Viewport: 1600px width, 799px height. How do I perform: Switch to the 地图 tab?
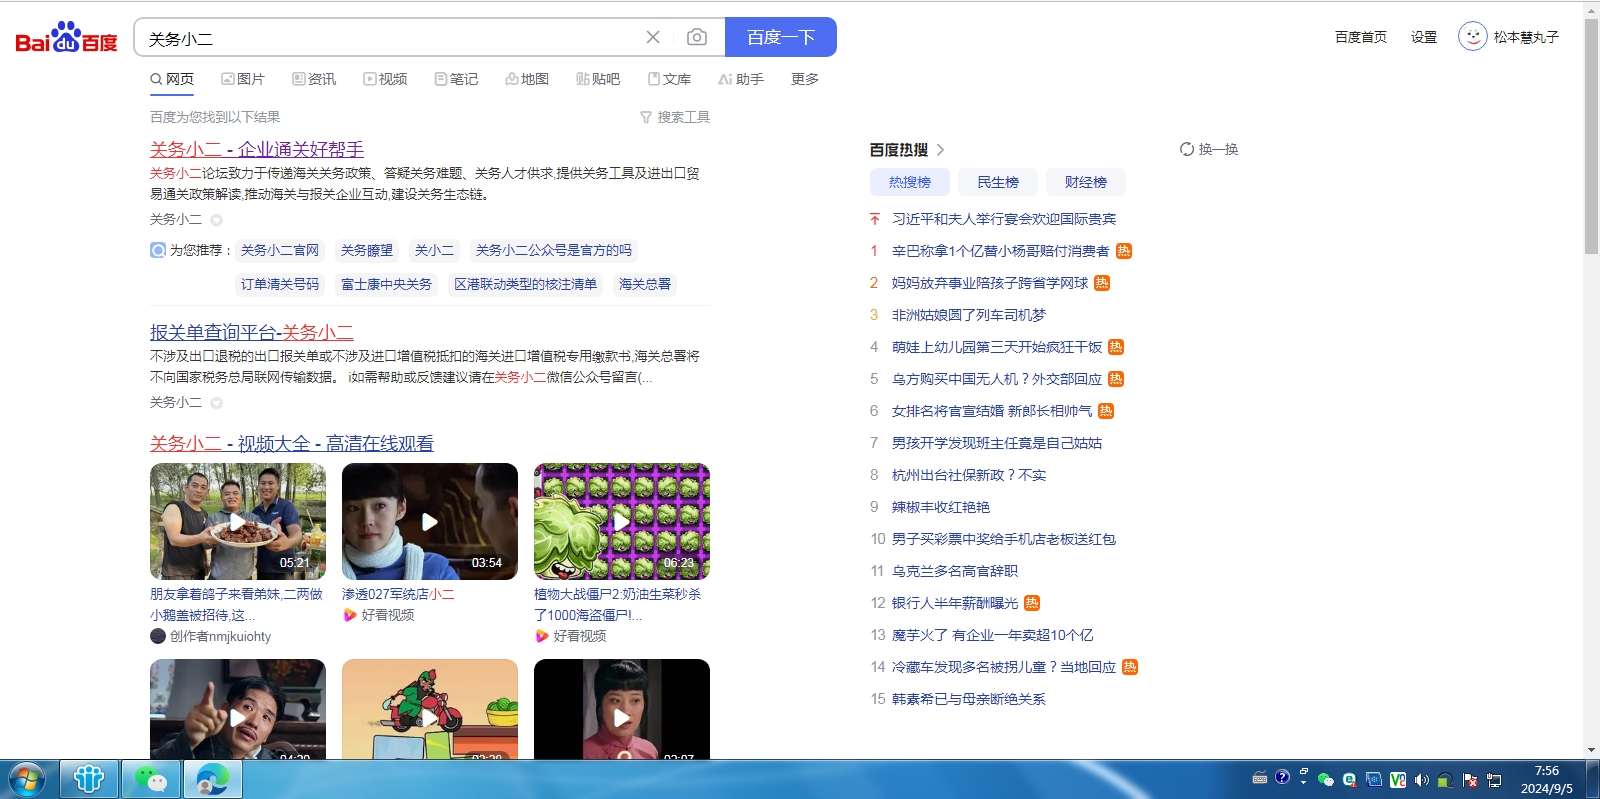527,79
